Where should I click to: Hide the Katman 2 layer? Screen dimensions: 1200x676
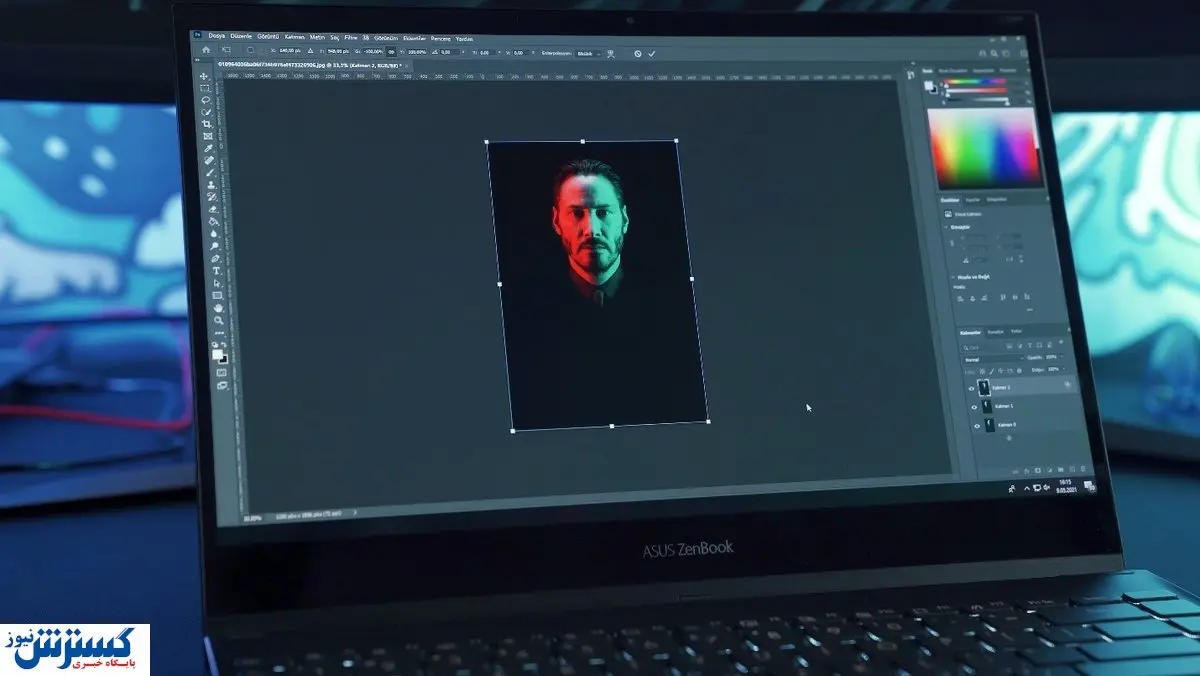pyautogui.click(x=970, y=388)
